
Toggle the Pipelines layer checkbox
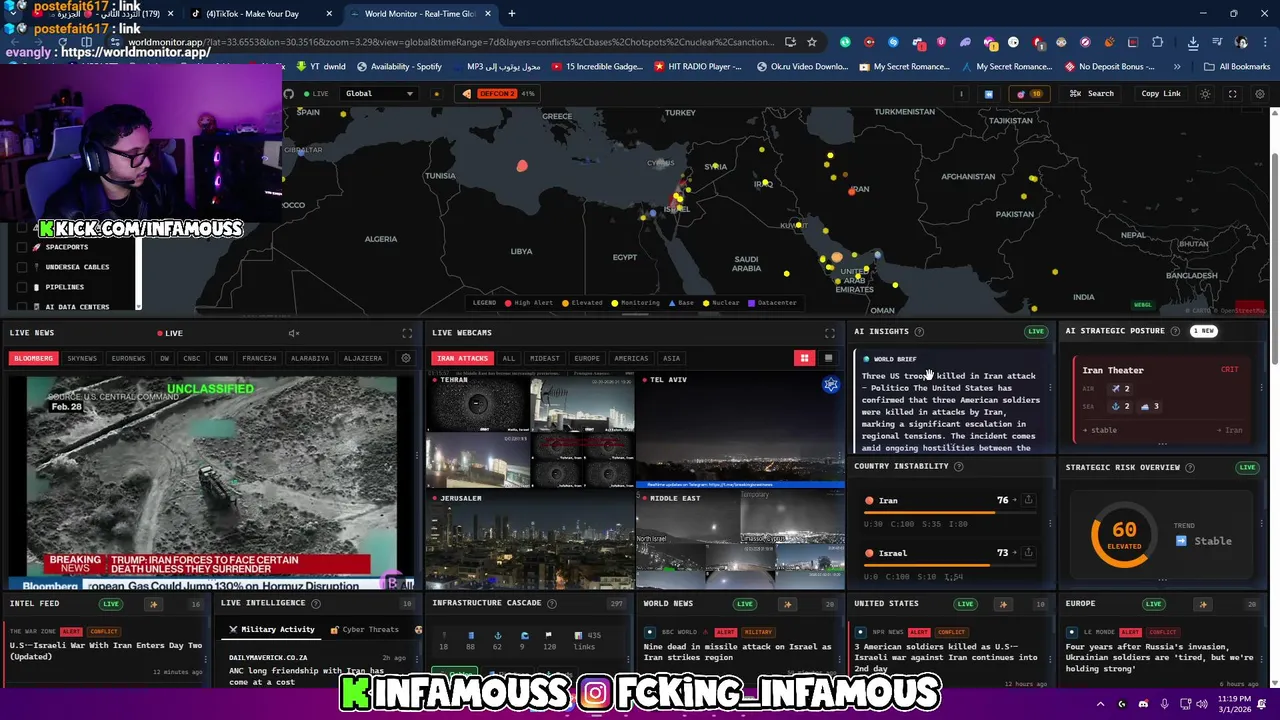click(22, 287)
